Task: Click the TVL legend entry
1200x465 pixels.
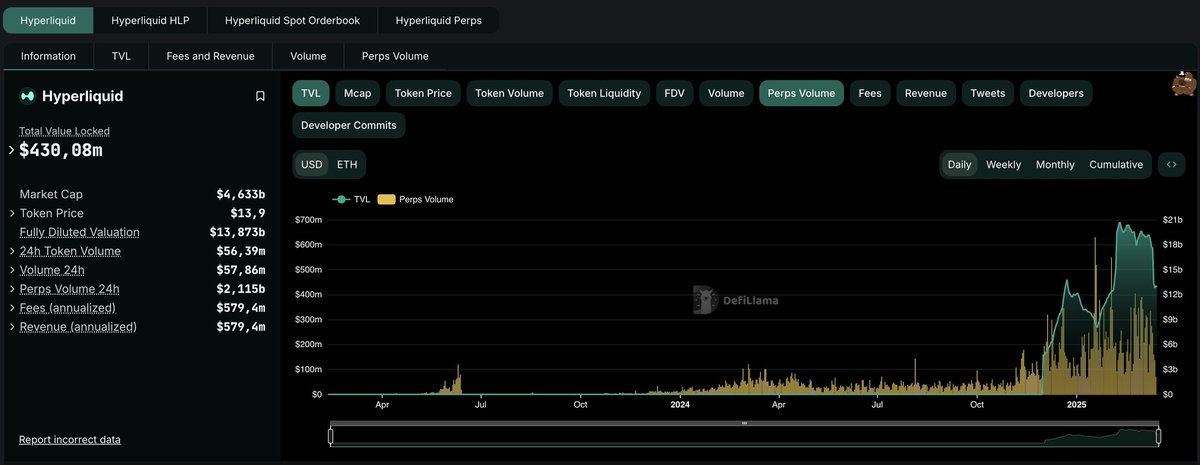Action: pos(352,199)
